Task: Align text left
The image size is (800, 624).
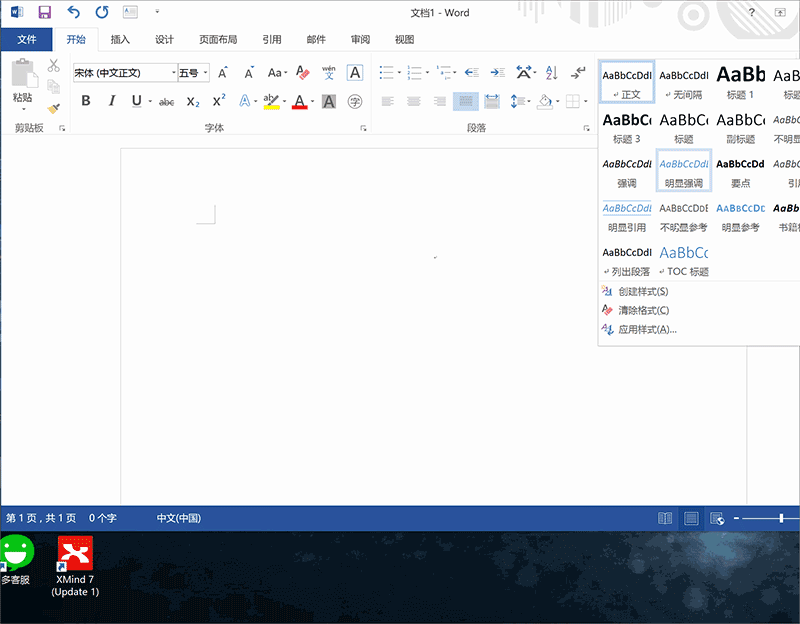Action: point(388,102)
